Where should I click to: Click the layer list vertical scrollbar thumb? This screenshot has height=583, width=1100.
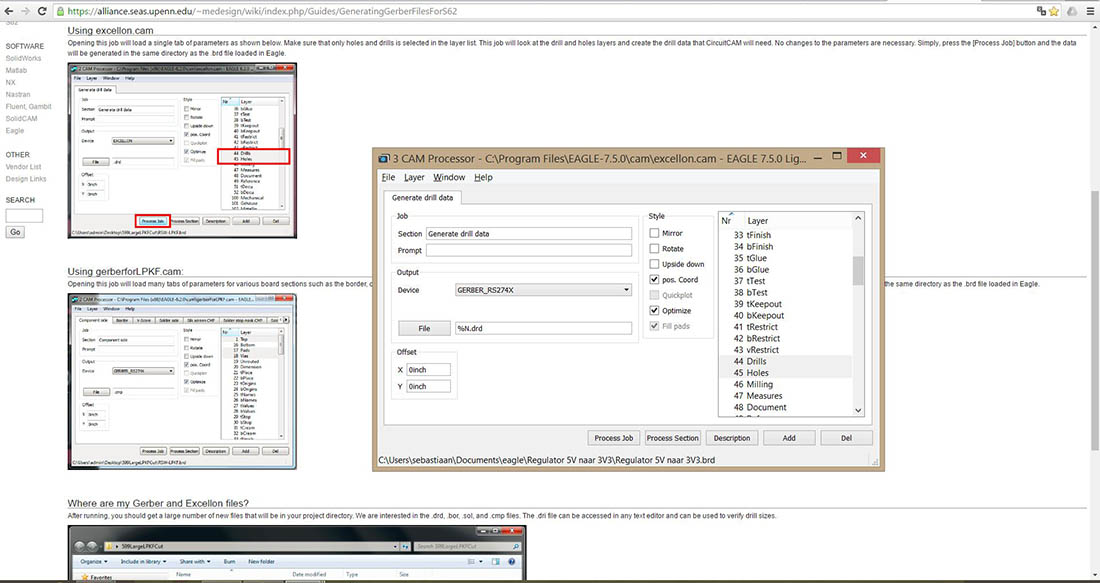[858, 271]
